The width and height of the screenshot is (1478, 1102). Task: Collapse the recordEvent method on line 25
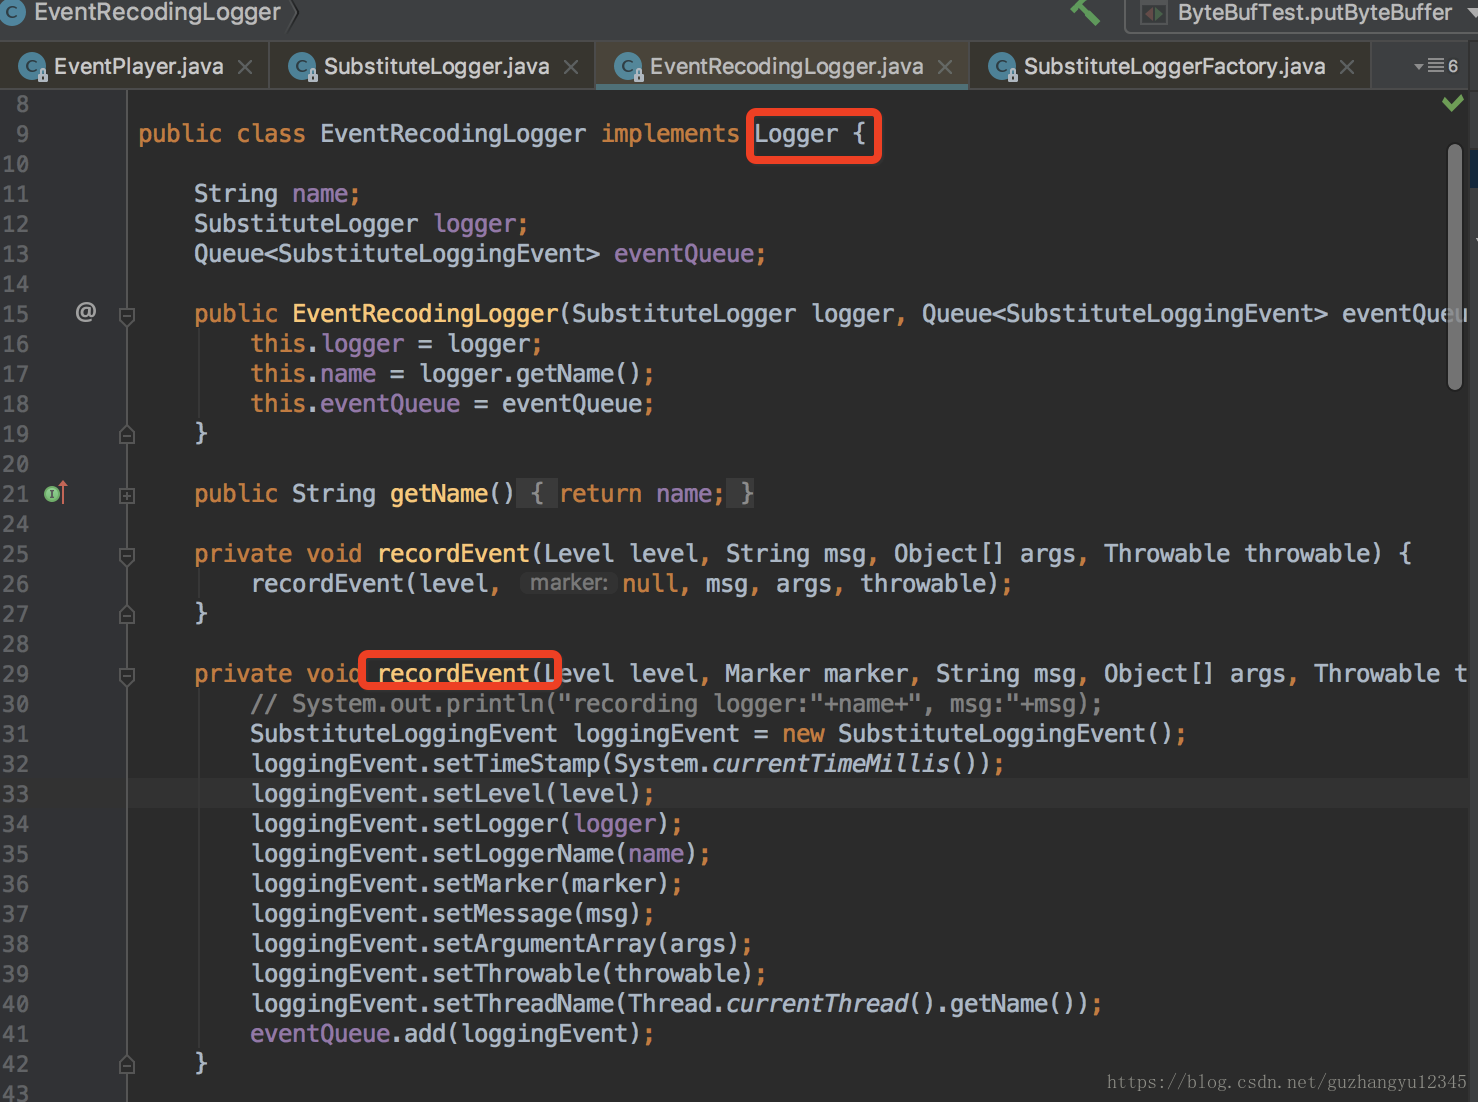127,556
